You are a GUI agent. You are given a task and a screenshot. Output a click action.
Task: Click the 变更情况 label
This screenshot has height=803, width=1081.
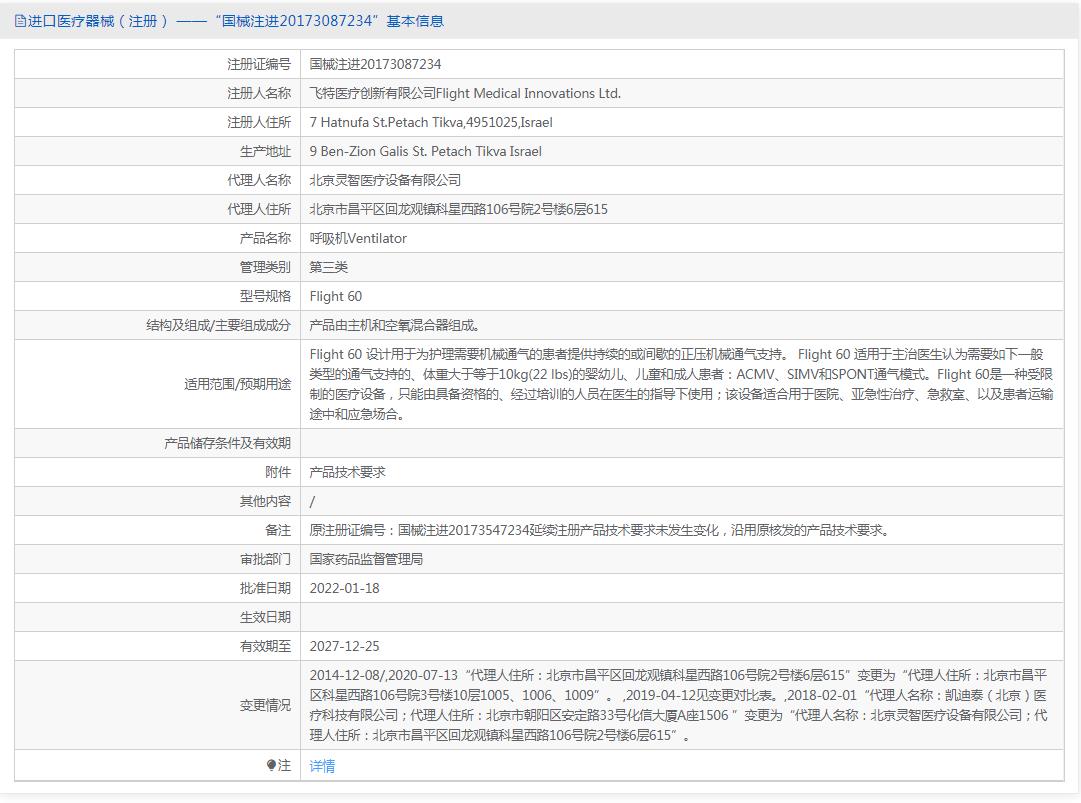[265, 705]
